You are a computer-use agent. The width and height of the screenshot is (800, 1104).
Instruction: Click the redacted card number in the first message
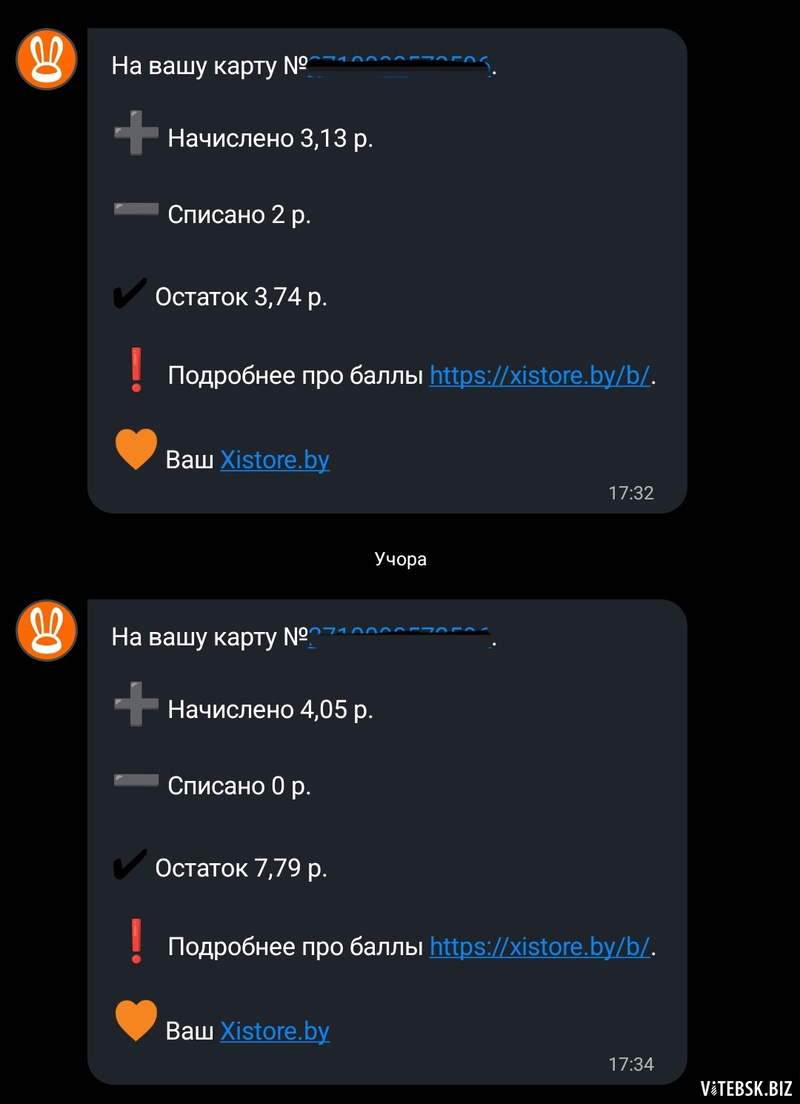click(399, 67)
